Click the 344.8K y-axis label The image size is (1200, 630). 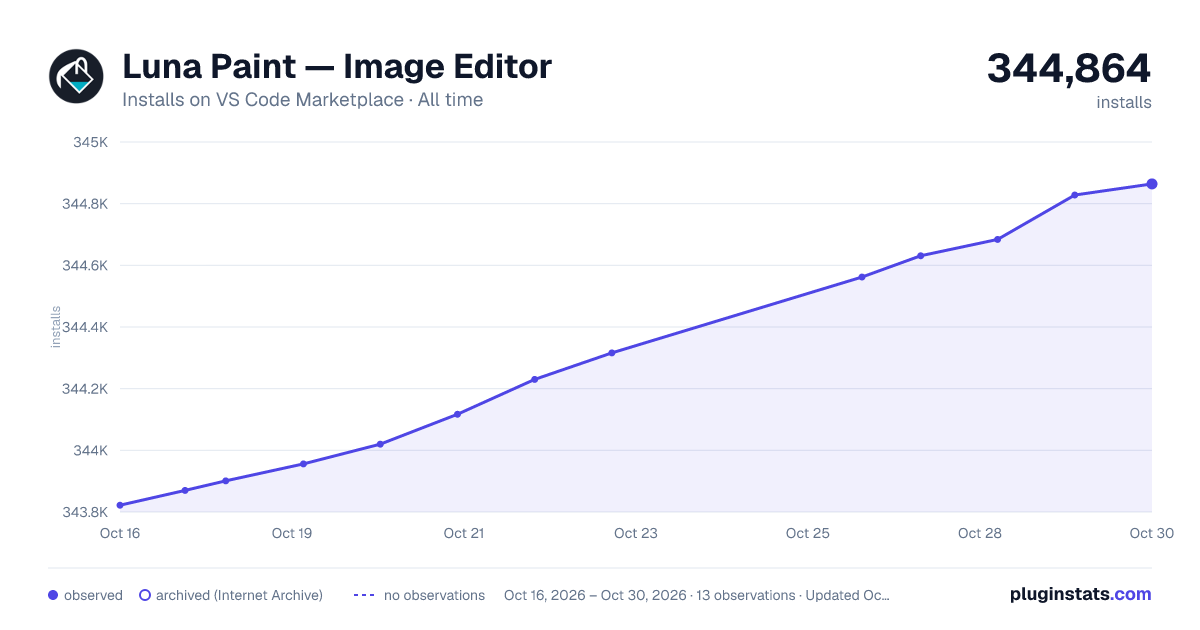point(85,204)
